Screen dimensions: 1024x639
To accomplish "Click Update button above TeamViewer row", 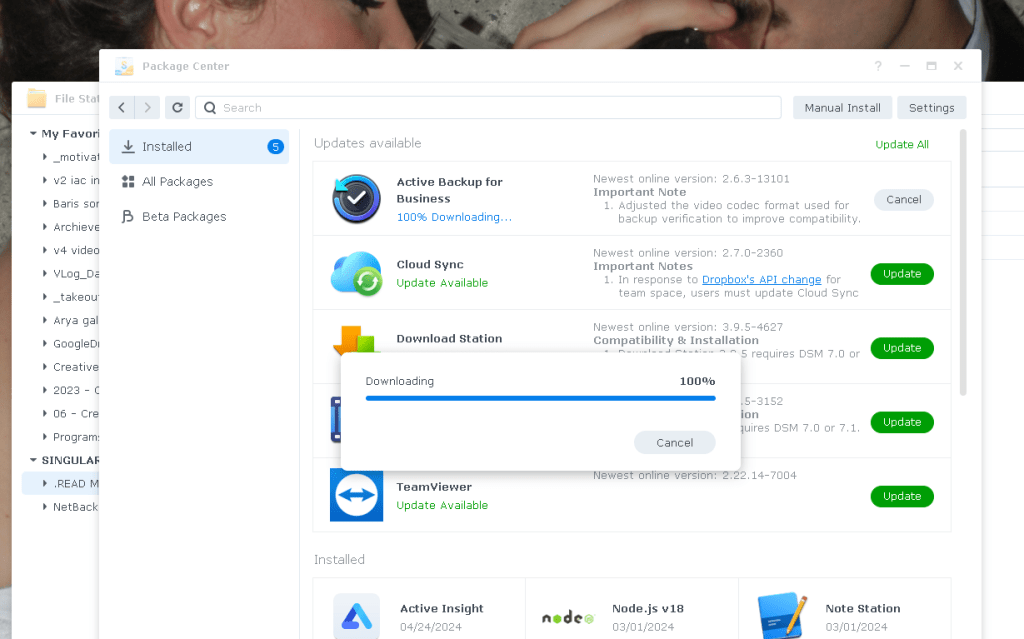I will [x=902, y=422].
